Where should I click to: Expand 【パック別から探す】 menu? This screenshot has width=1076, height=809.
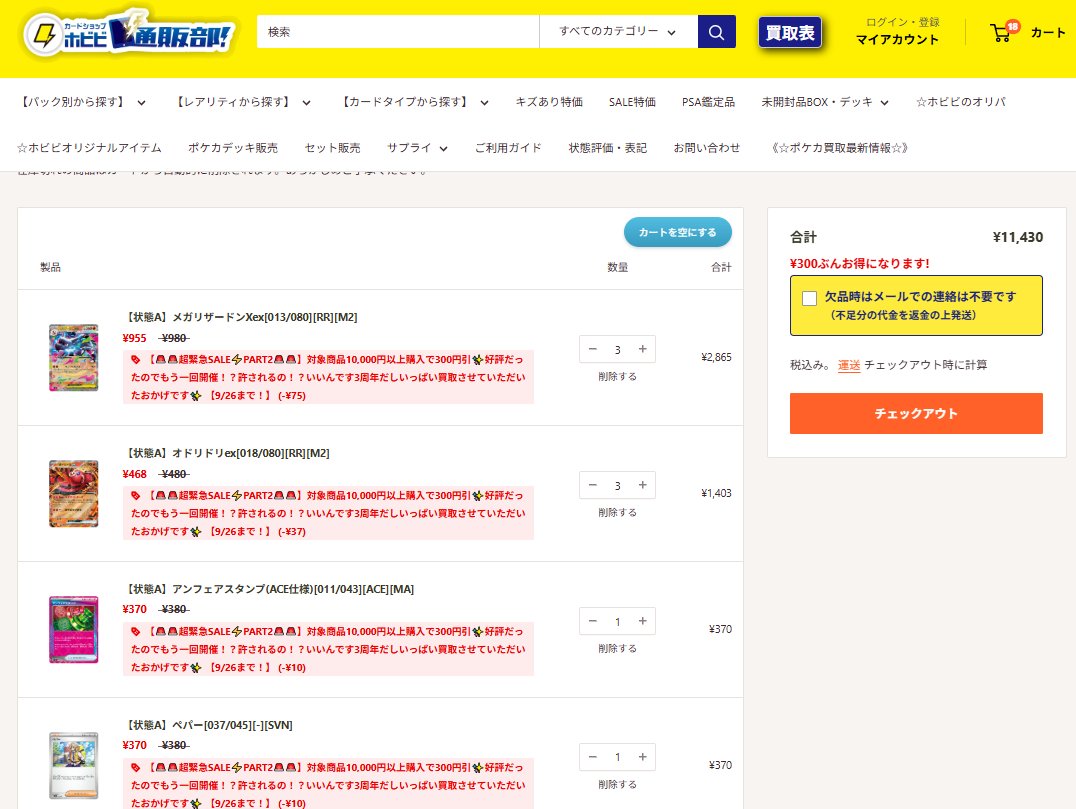tap(82, 102)
